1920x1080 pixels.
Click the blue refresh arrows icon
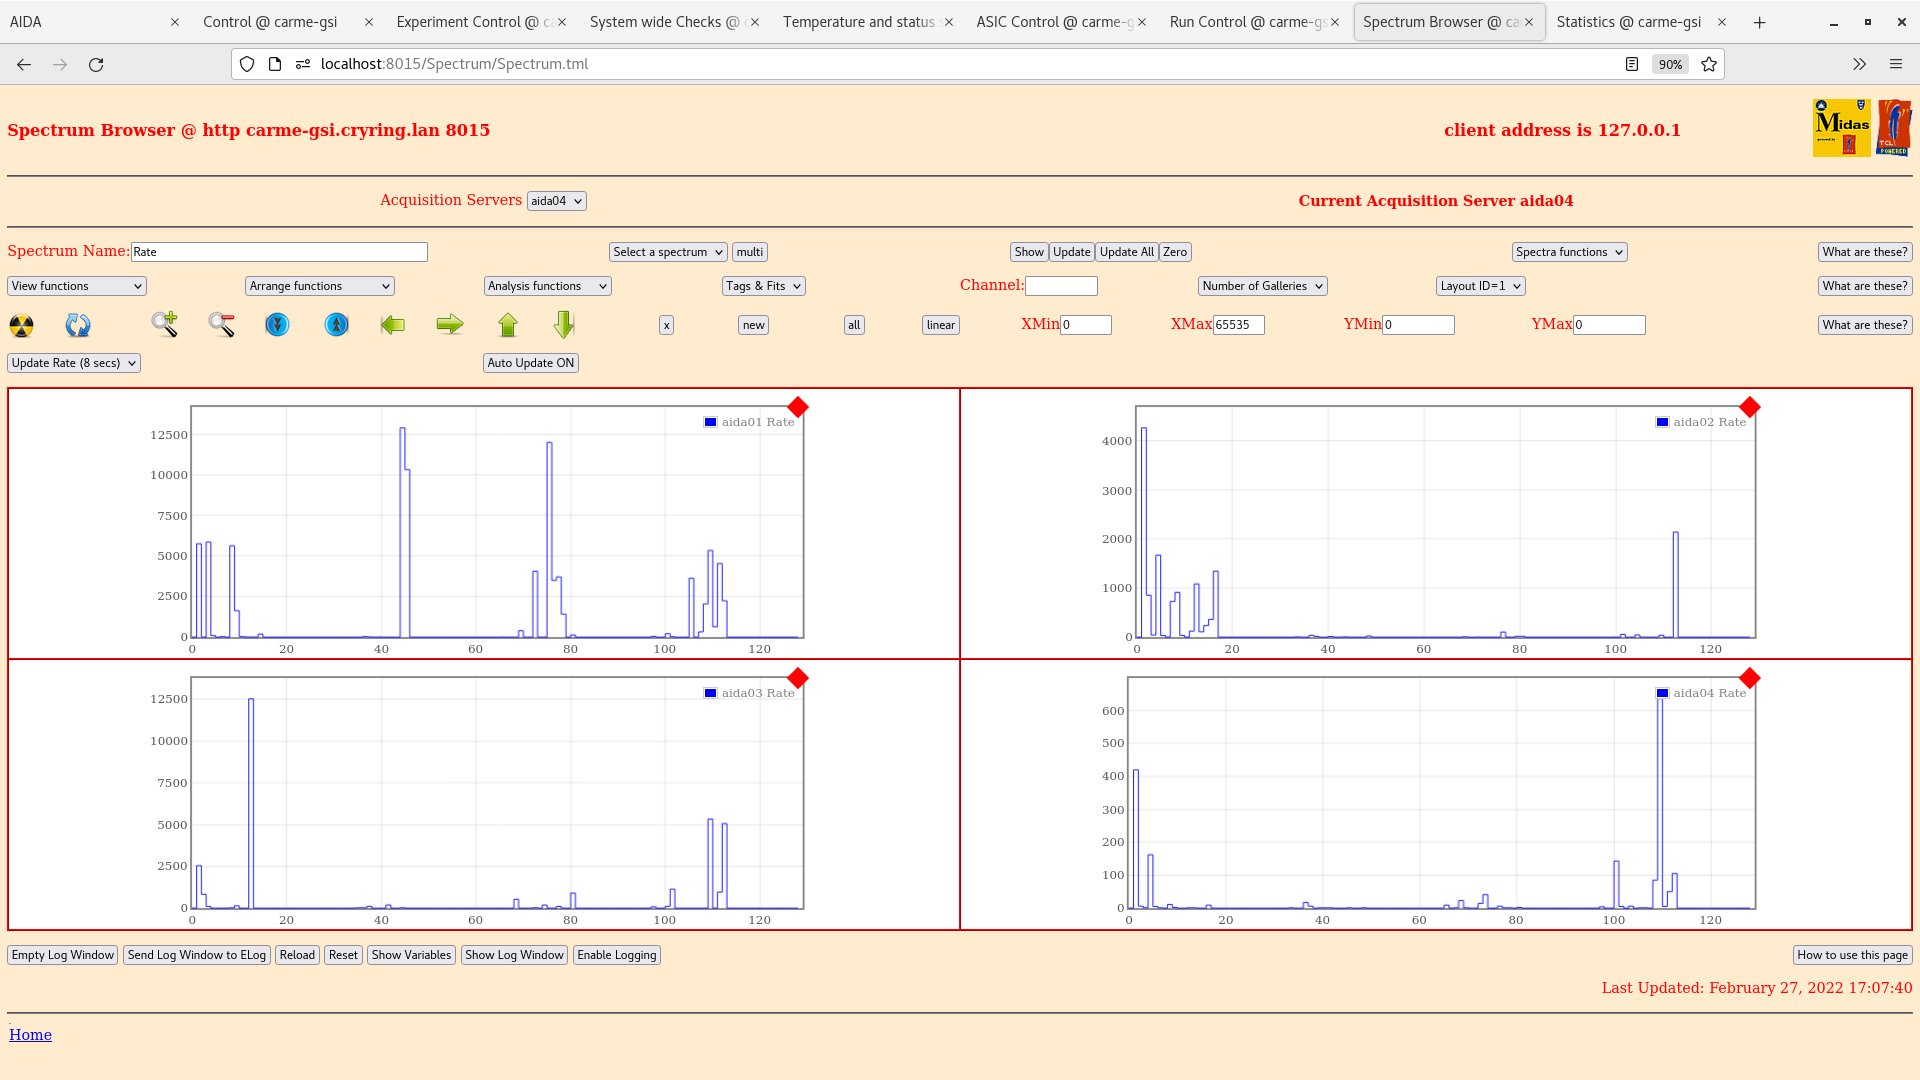[78, 325]
